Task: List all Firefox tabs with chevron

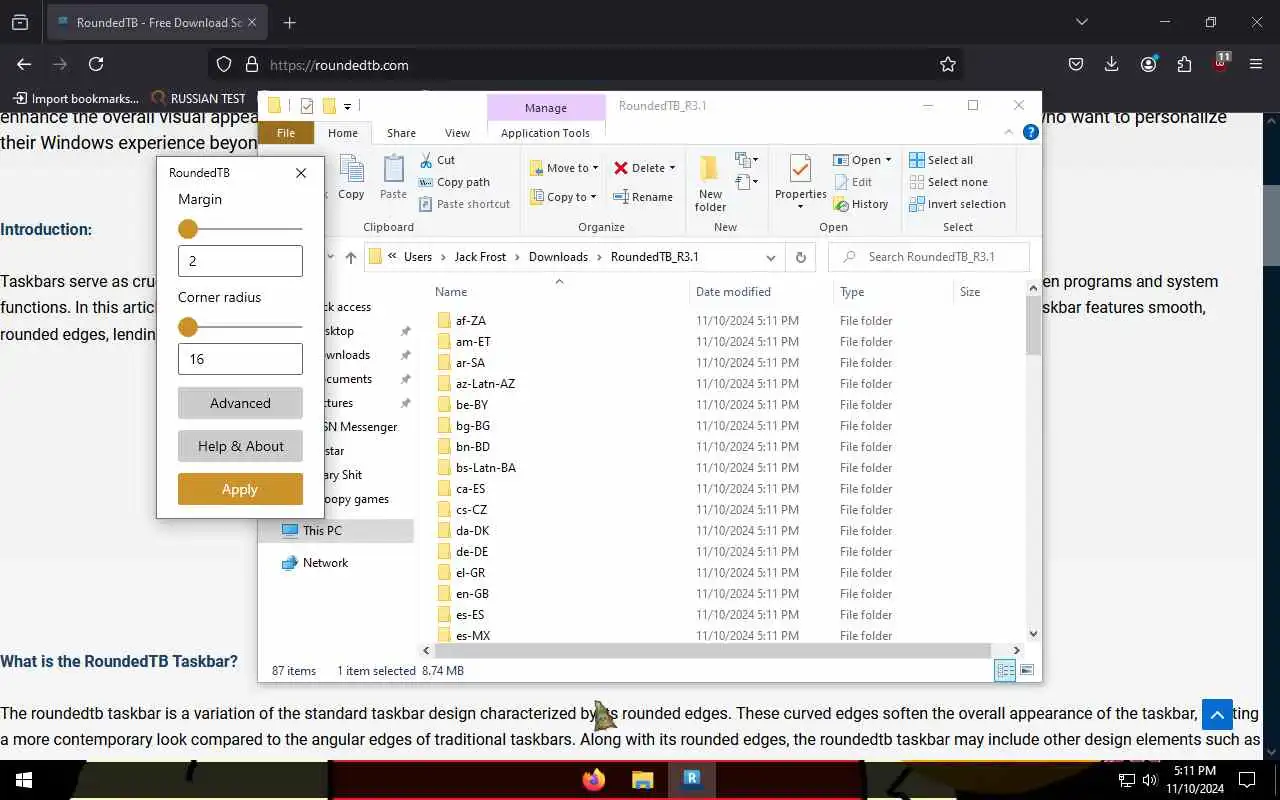Action: [x=1081, y=22]
